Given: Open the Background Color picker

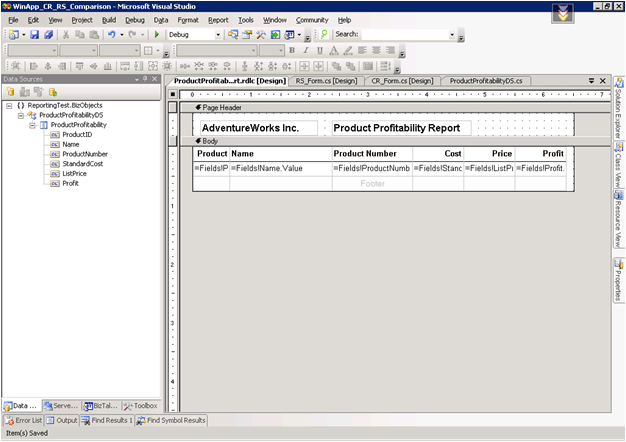Looking at the screenshot, I should coord(348,50).
